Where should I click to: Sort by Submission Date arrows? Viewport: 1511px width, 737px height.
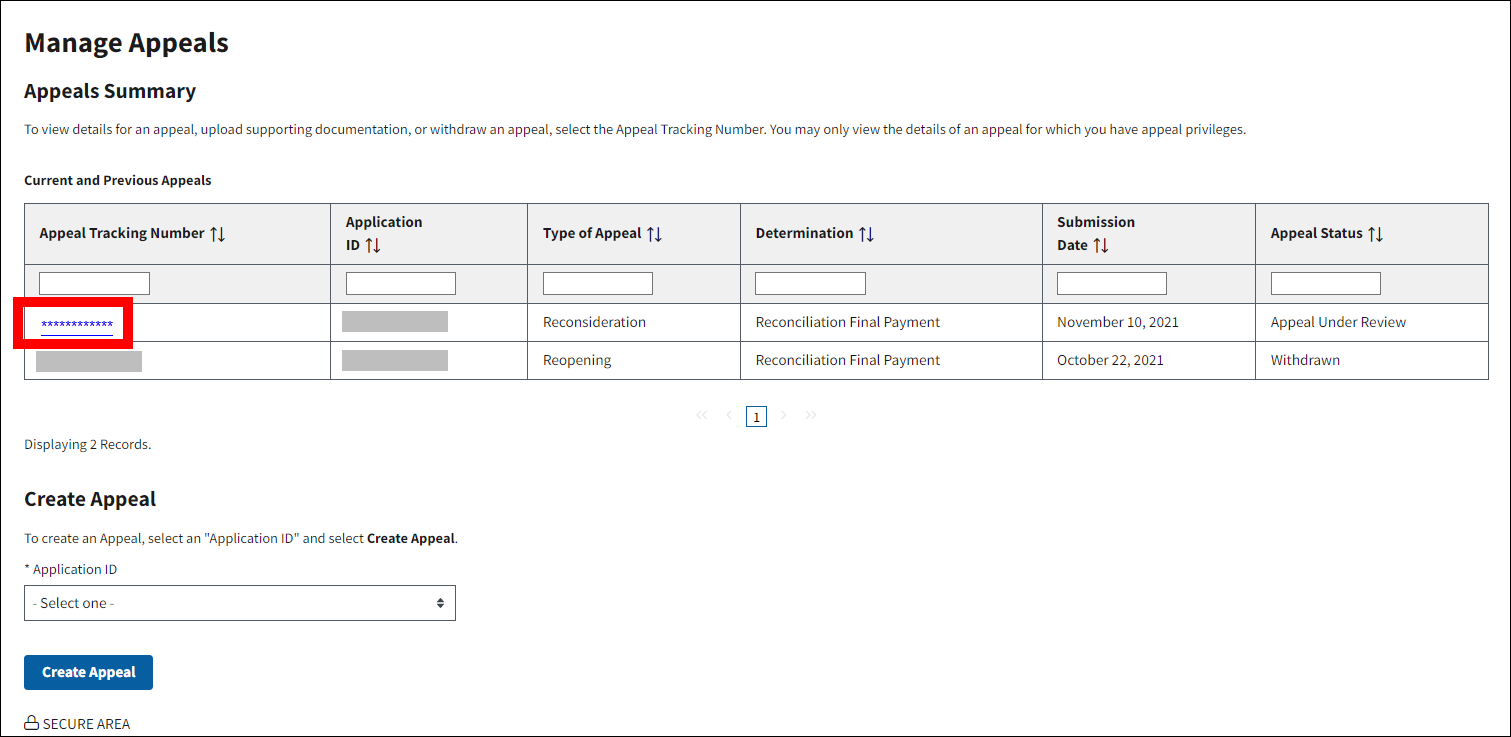pyautogui.click(x=1100, y=246)
